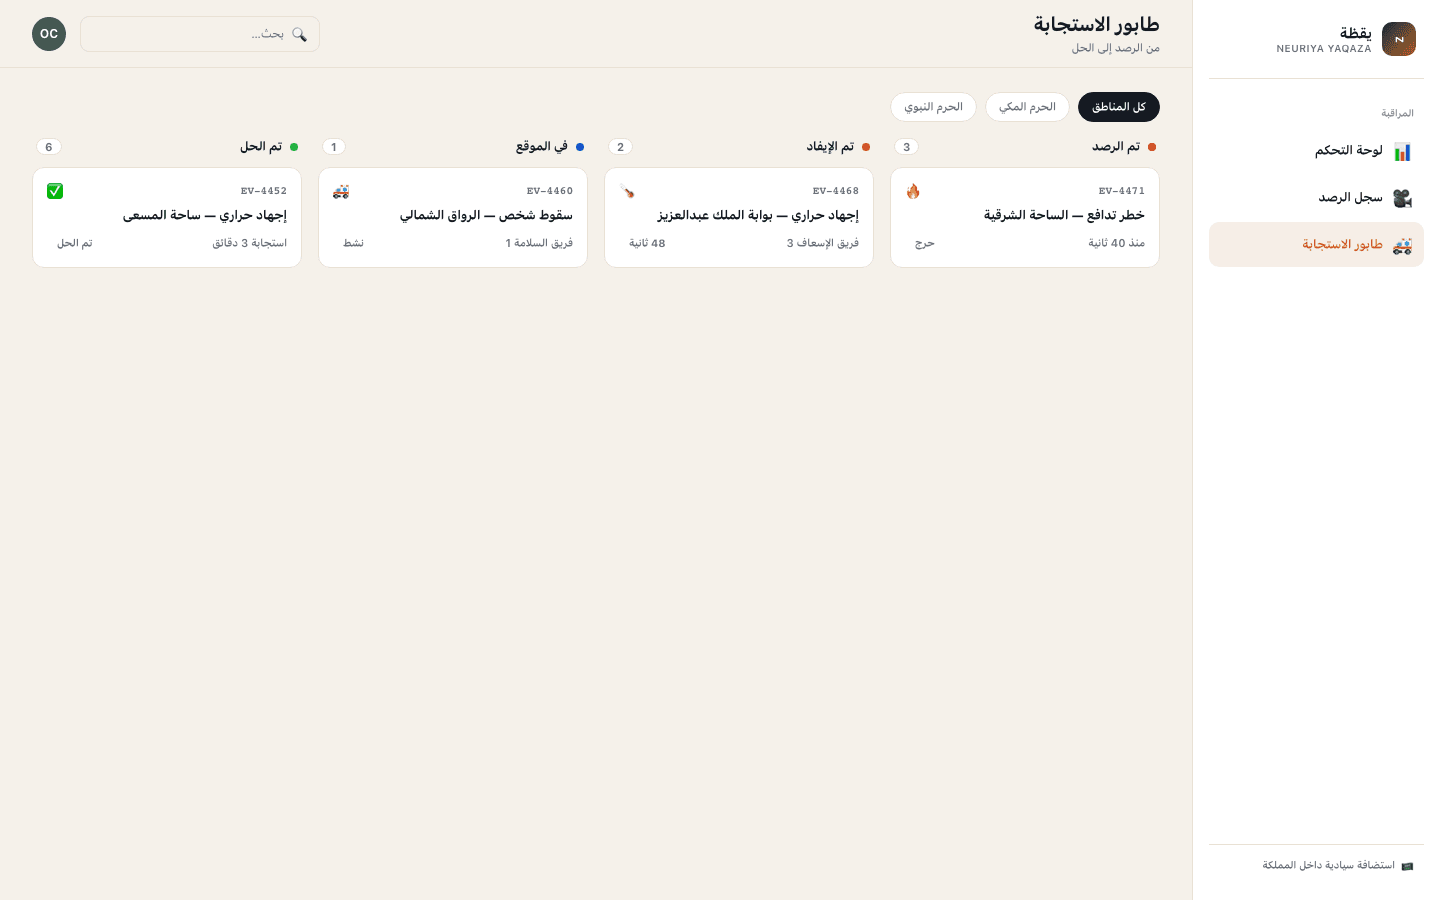
Task: Click the بحث search field
Action: pyautogui.click(x=200, y=34)
